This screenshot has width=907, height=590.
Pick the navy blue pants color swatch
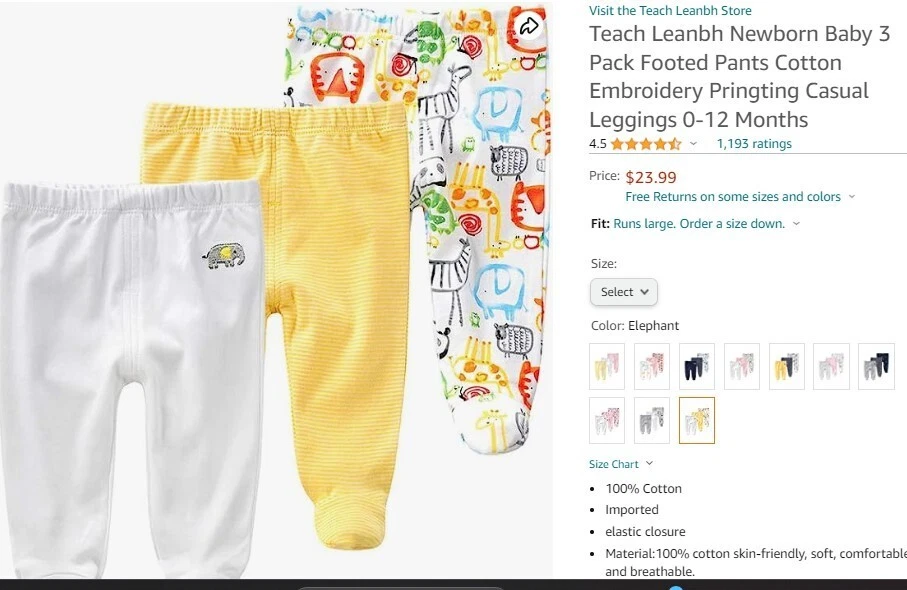(696, 366)
